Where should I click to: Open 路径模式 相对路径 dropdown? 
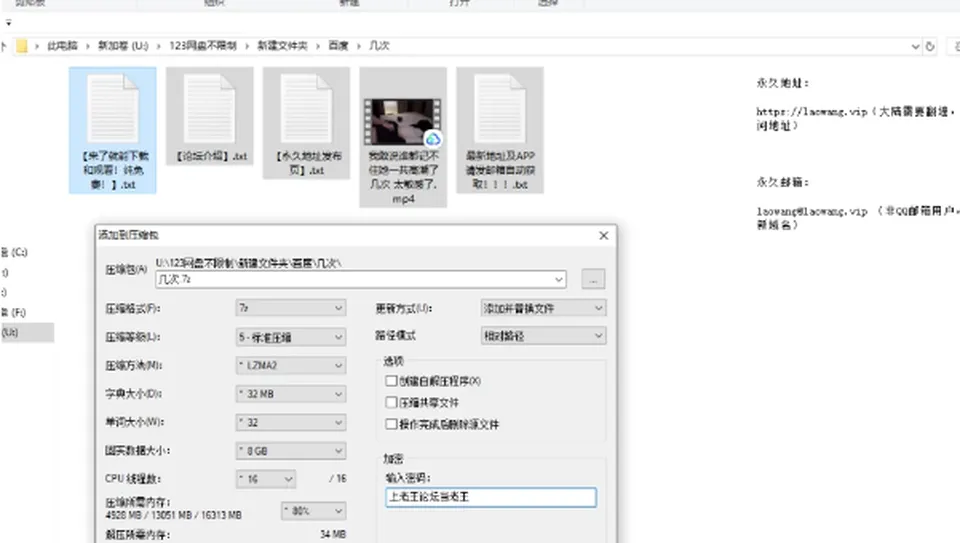point(544,335)
